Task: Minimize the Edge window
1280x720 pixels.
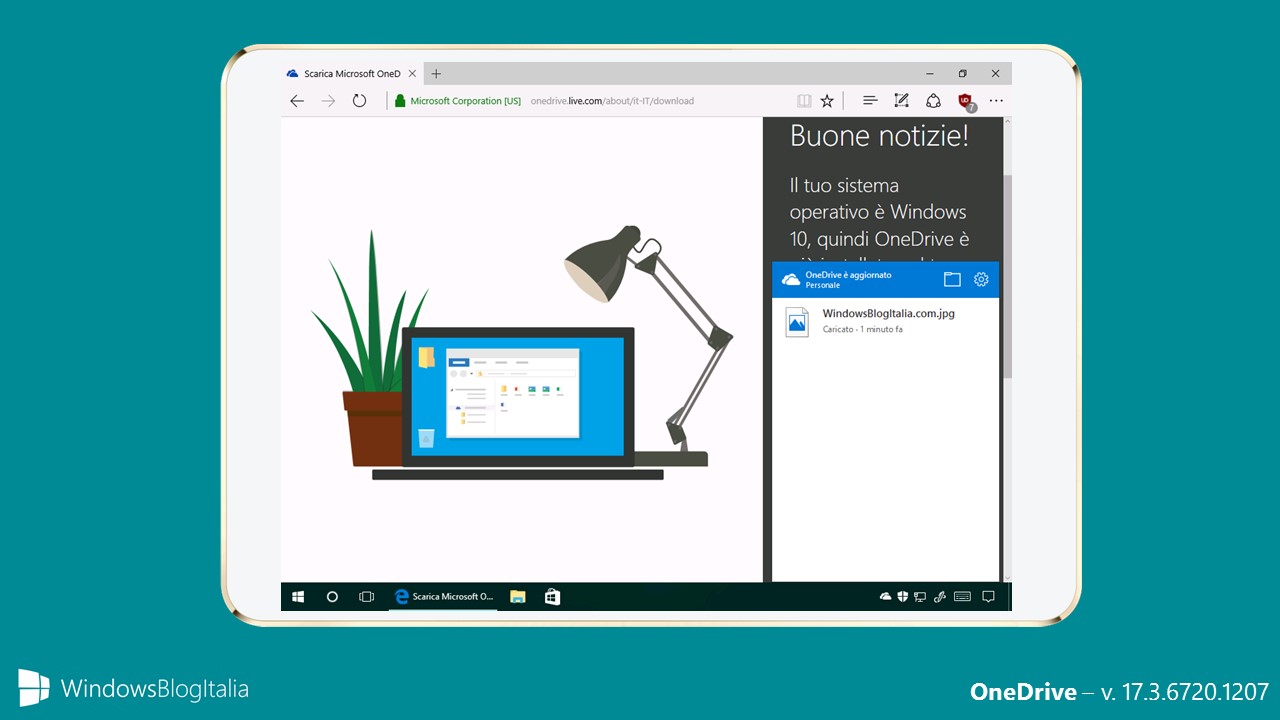Action: point(930,74)
